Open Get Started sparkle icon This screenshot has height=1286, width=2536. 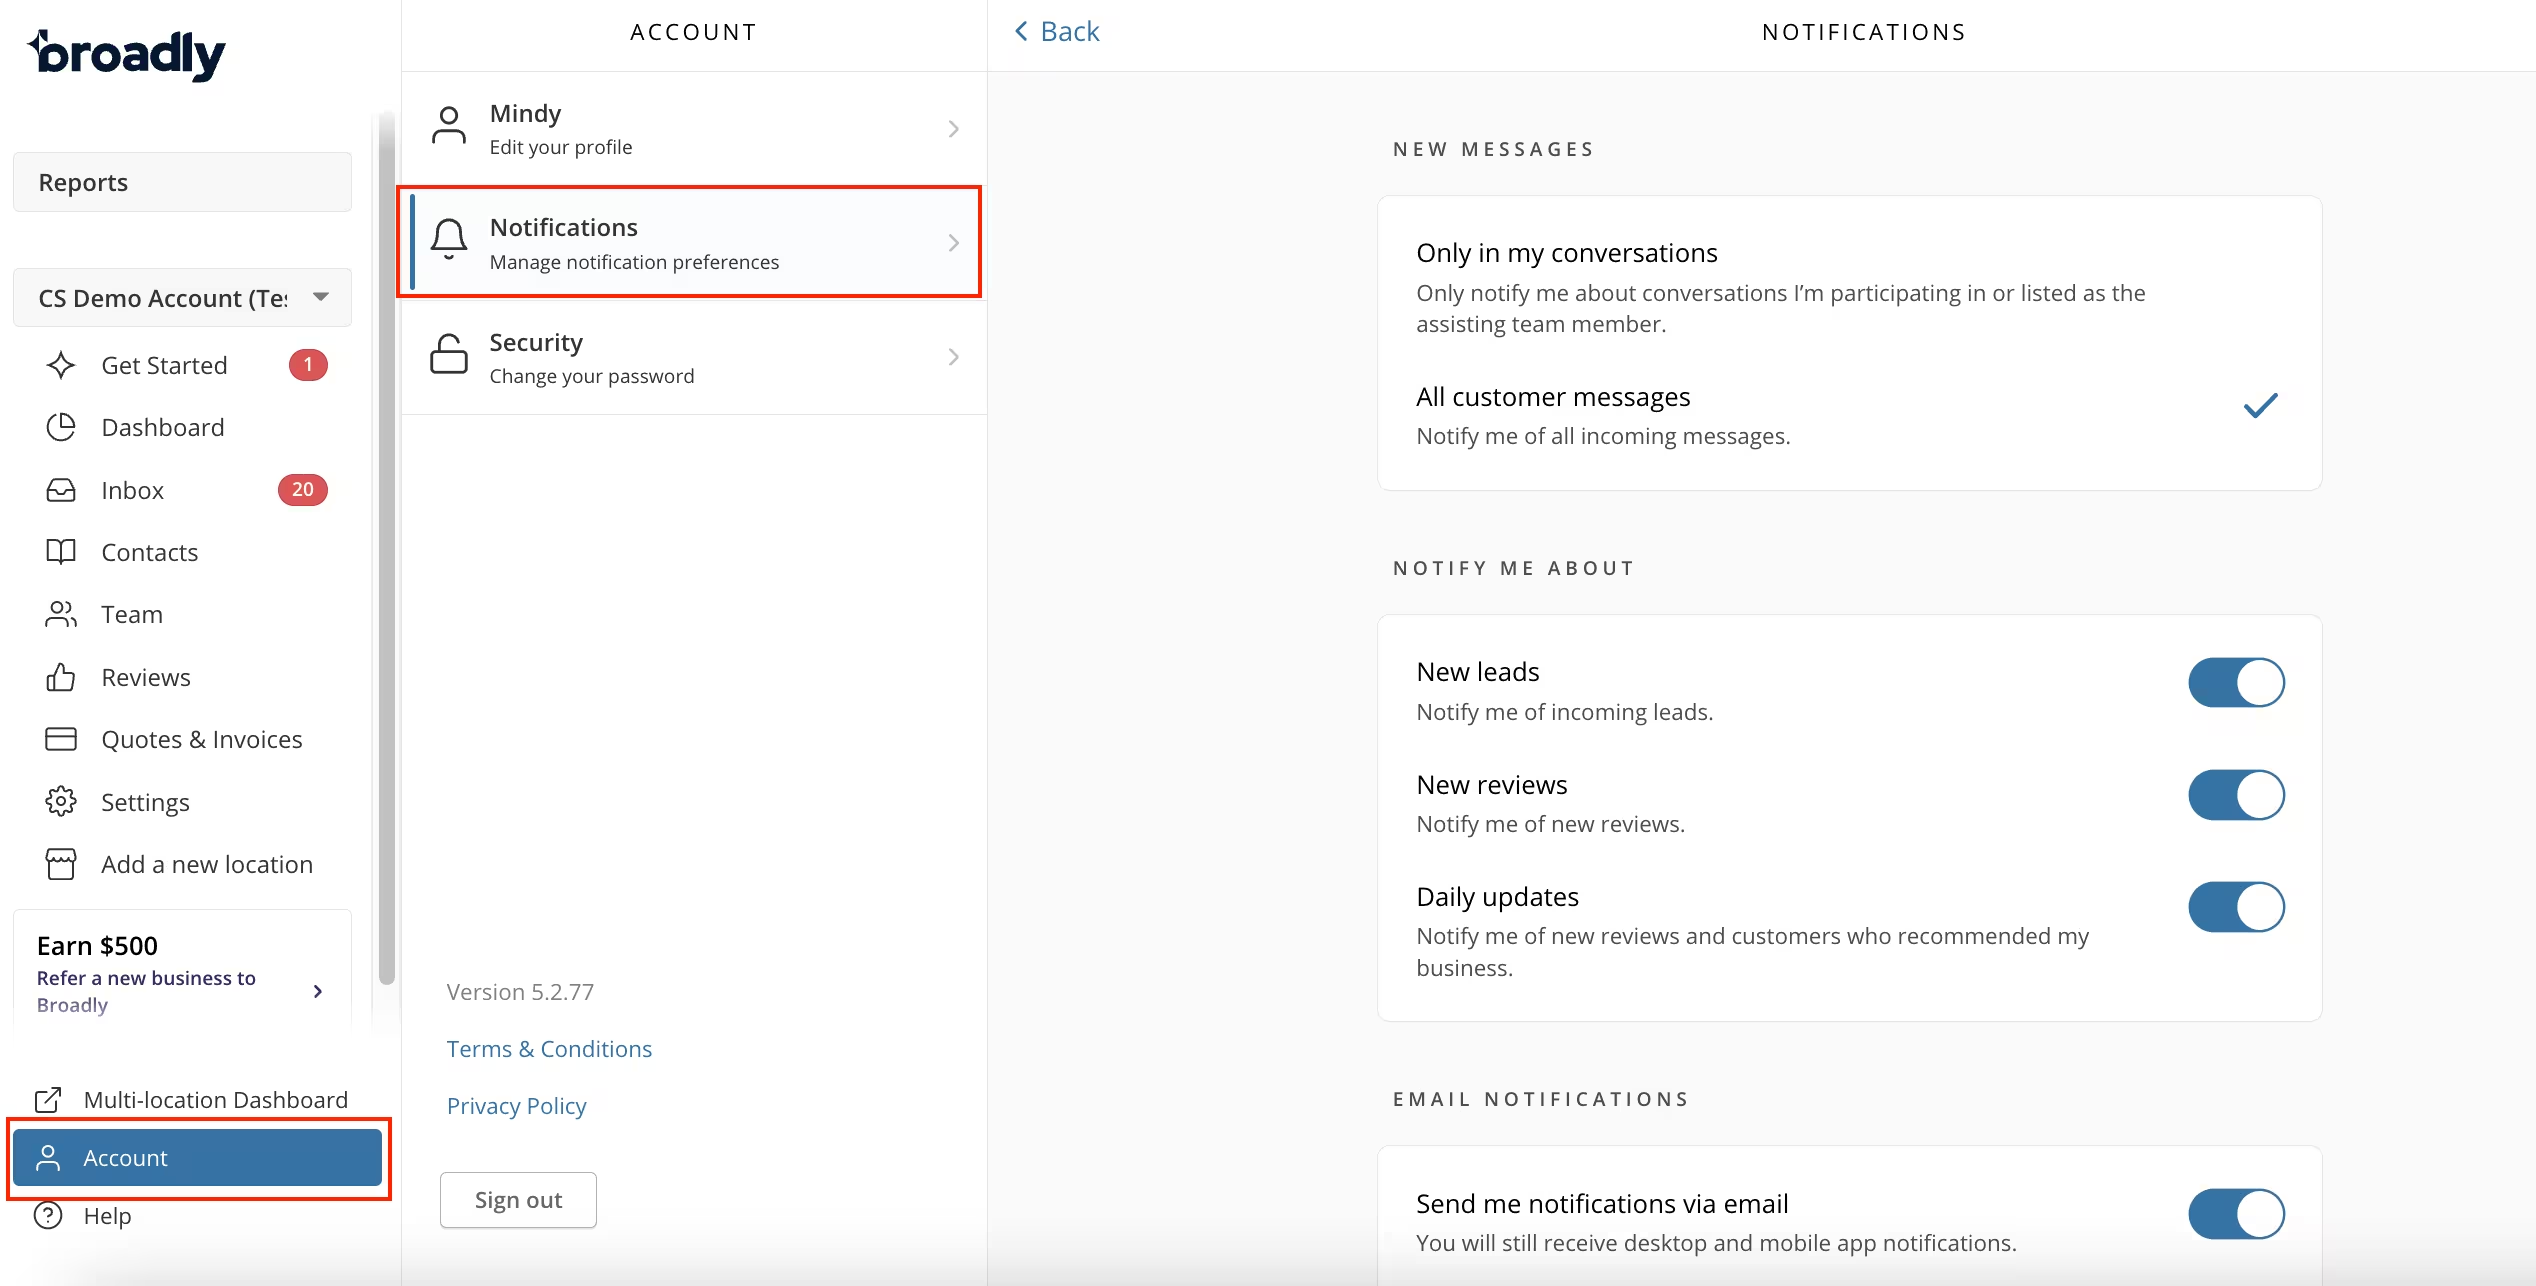coord(61,365)
